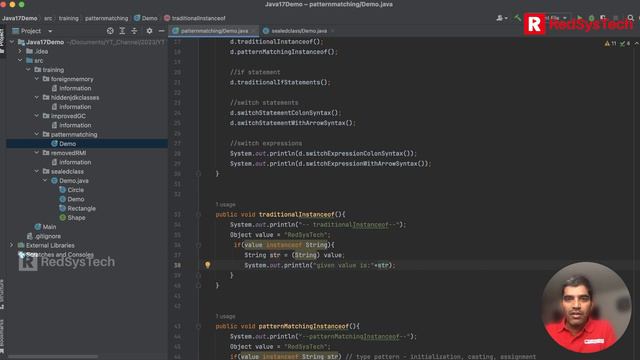The width and height of the screenshot is (640, 360).
Task: Click the Demo class icon in breadcrumb
Action: (x=137, y=18)
